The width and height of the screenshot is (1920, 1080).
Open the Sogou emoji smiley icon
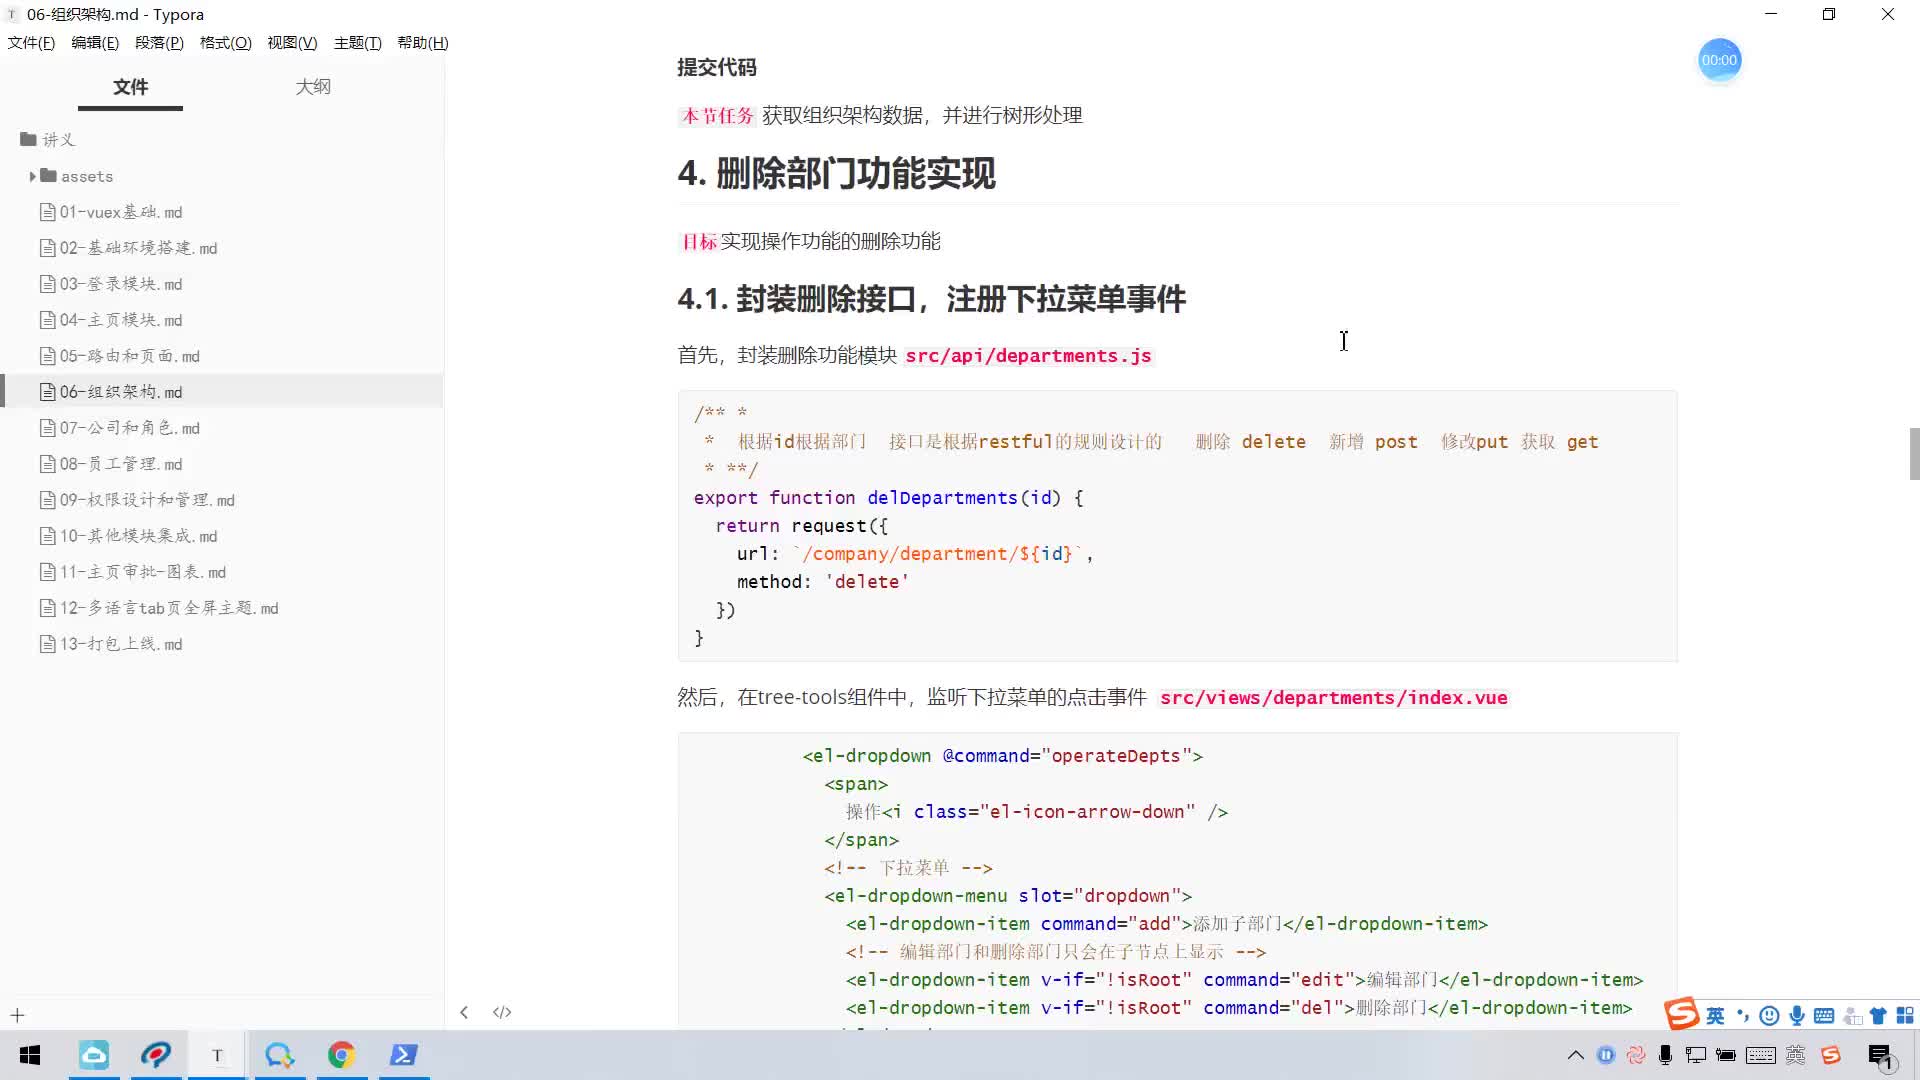1769,1016
